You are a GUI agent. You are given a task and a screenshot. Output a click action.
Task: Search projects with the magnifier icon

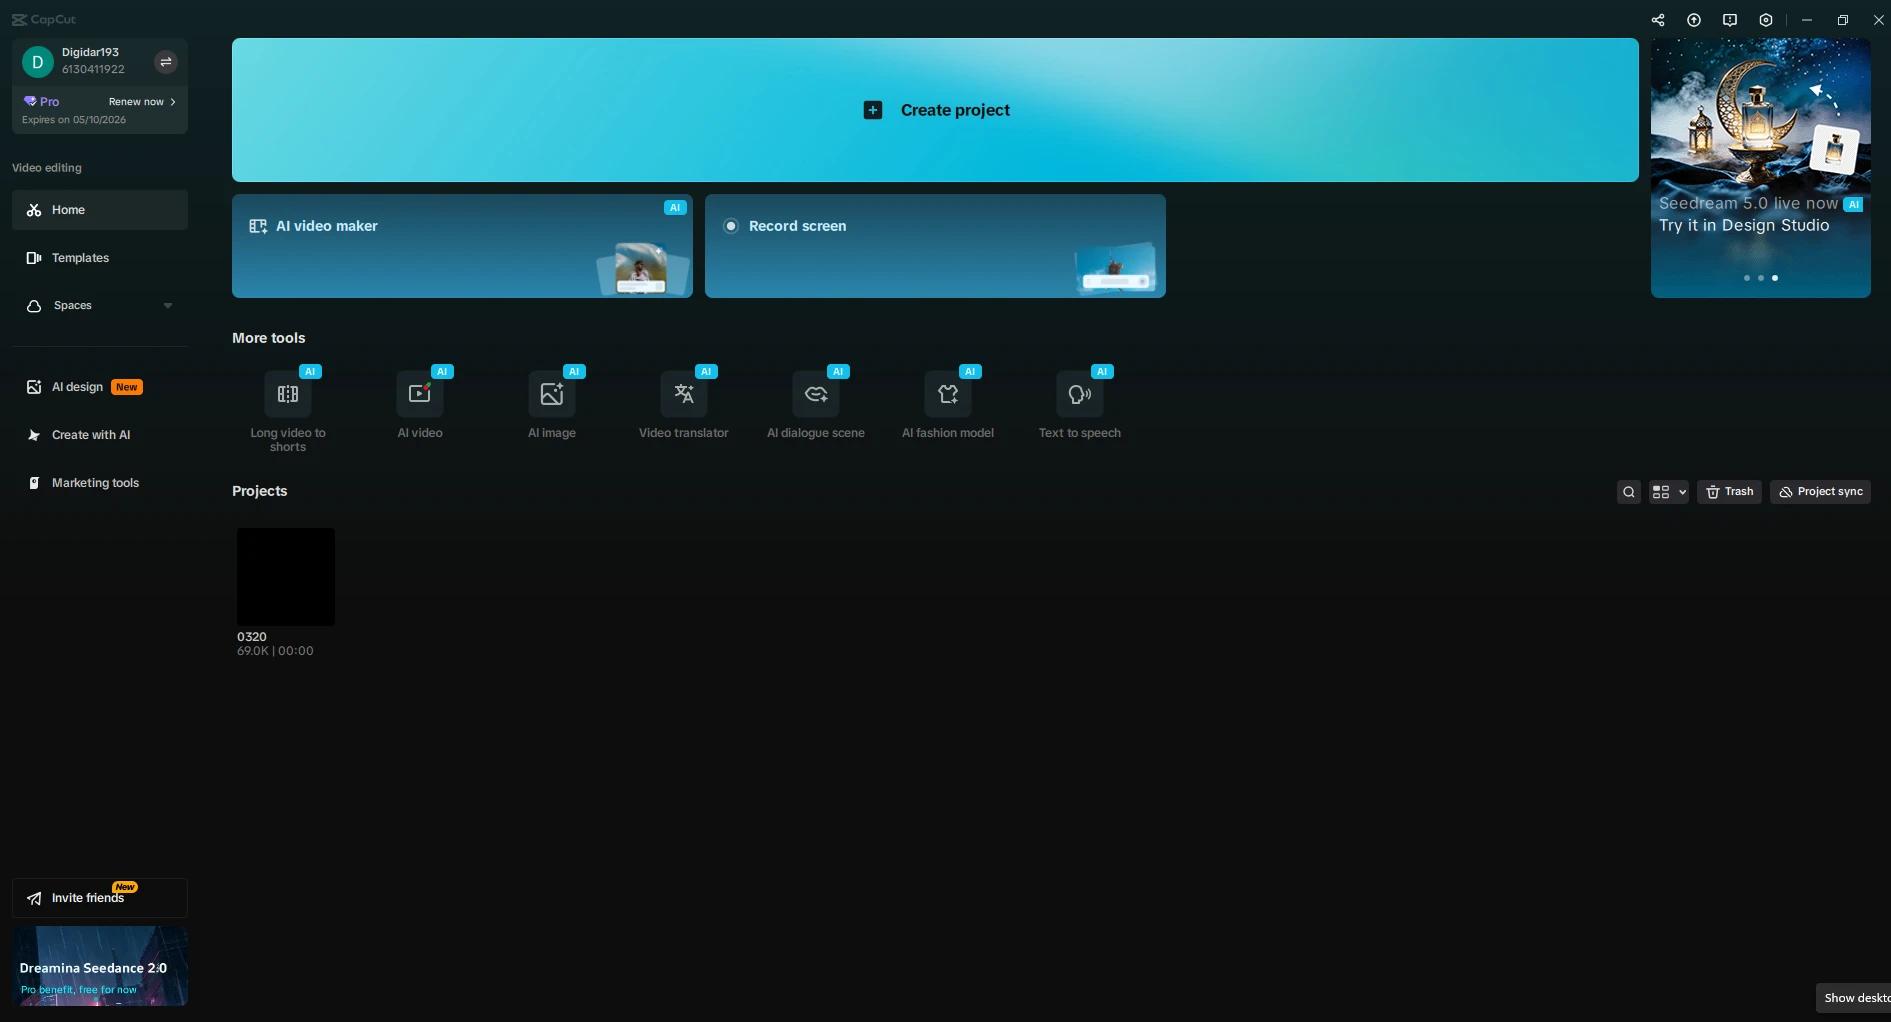click(1629, 492)
